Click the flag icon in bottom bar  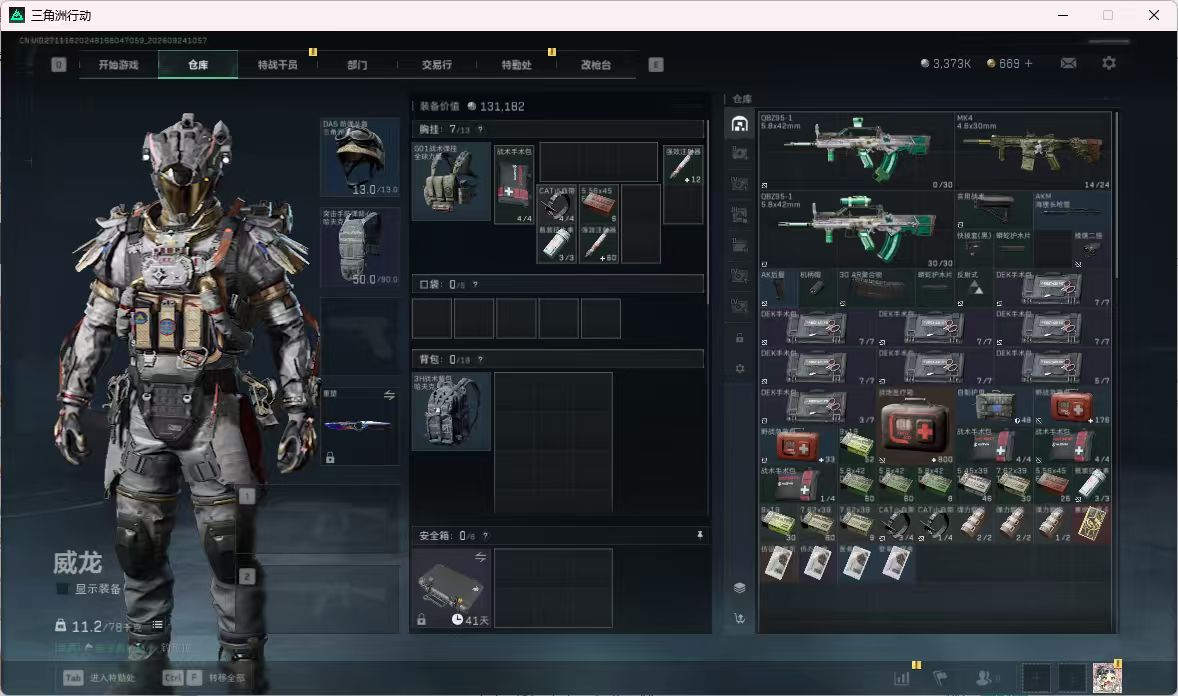940,678
